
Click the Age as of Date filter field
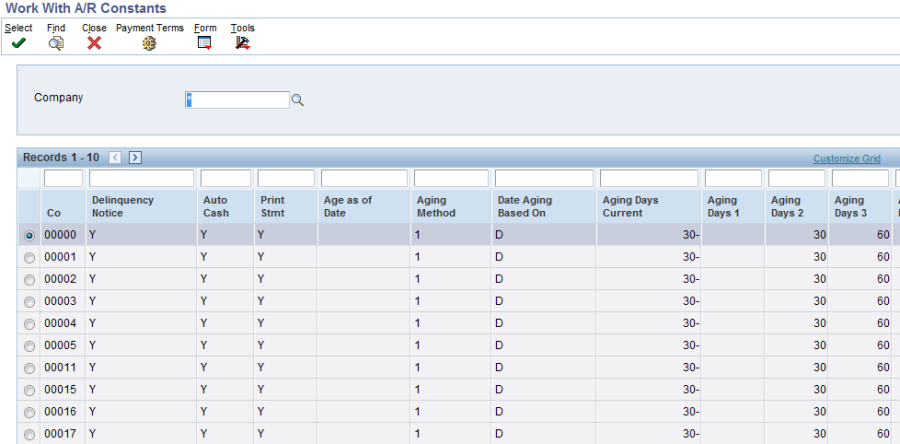pos(364,178)
